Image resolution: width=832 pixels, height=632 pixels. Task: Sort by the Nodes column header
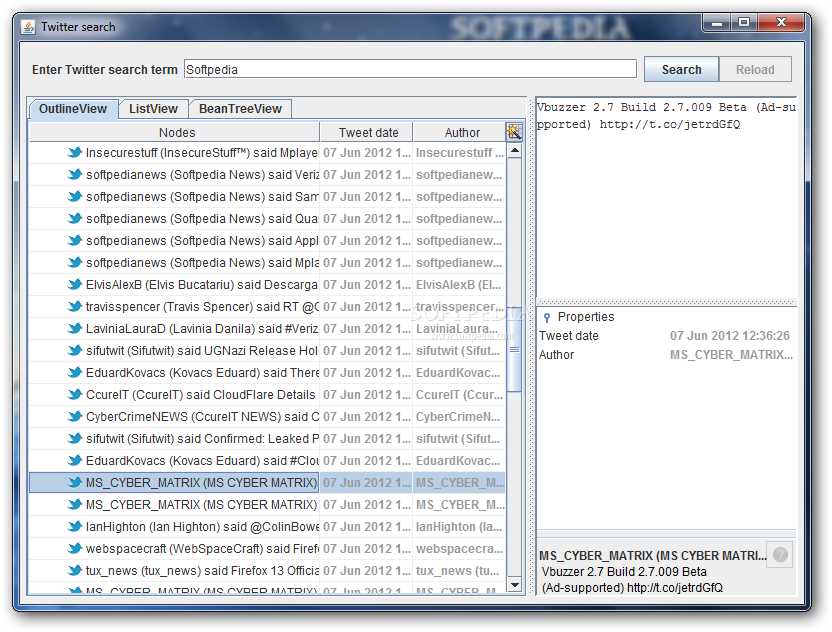tap(175, 132)
